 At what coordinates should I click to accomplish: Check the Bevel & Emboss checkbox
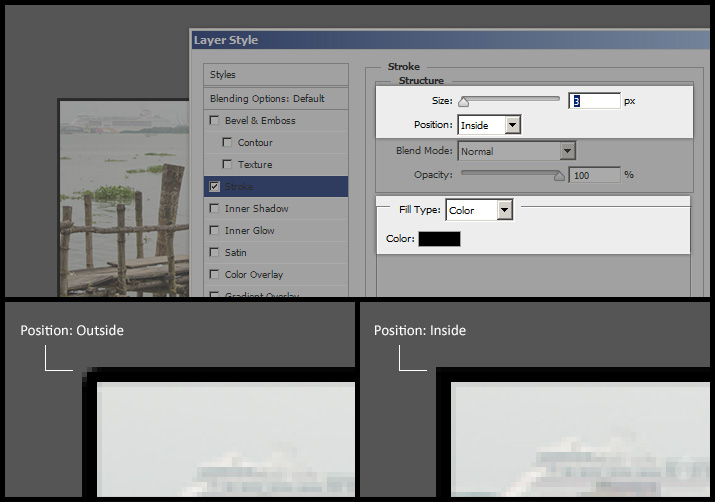pyautogui.click(x=214, y=121)
